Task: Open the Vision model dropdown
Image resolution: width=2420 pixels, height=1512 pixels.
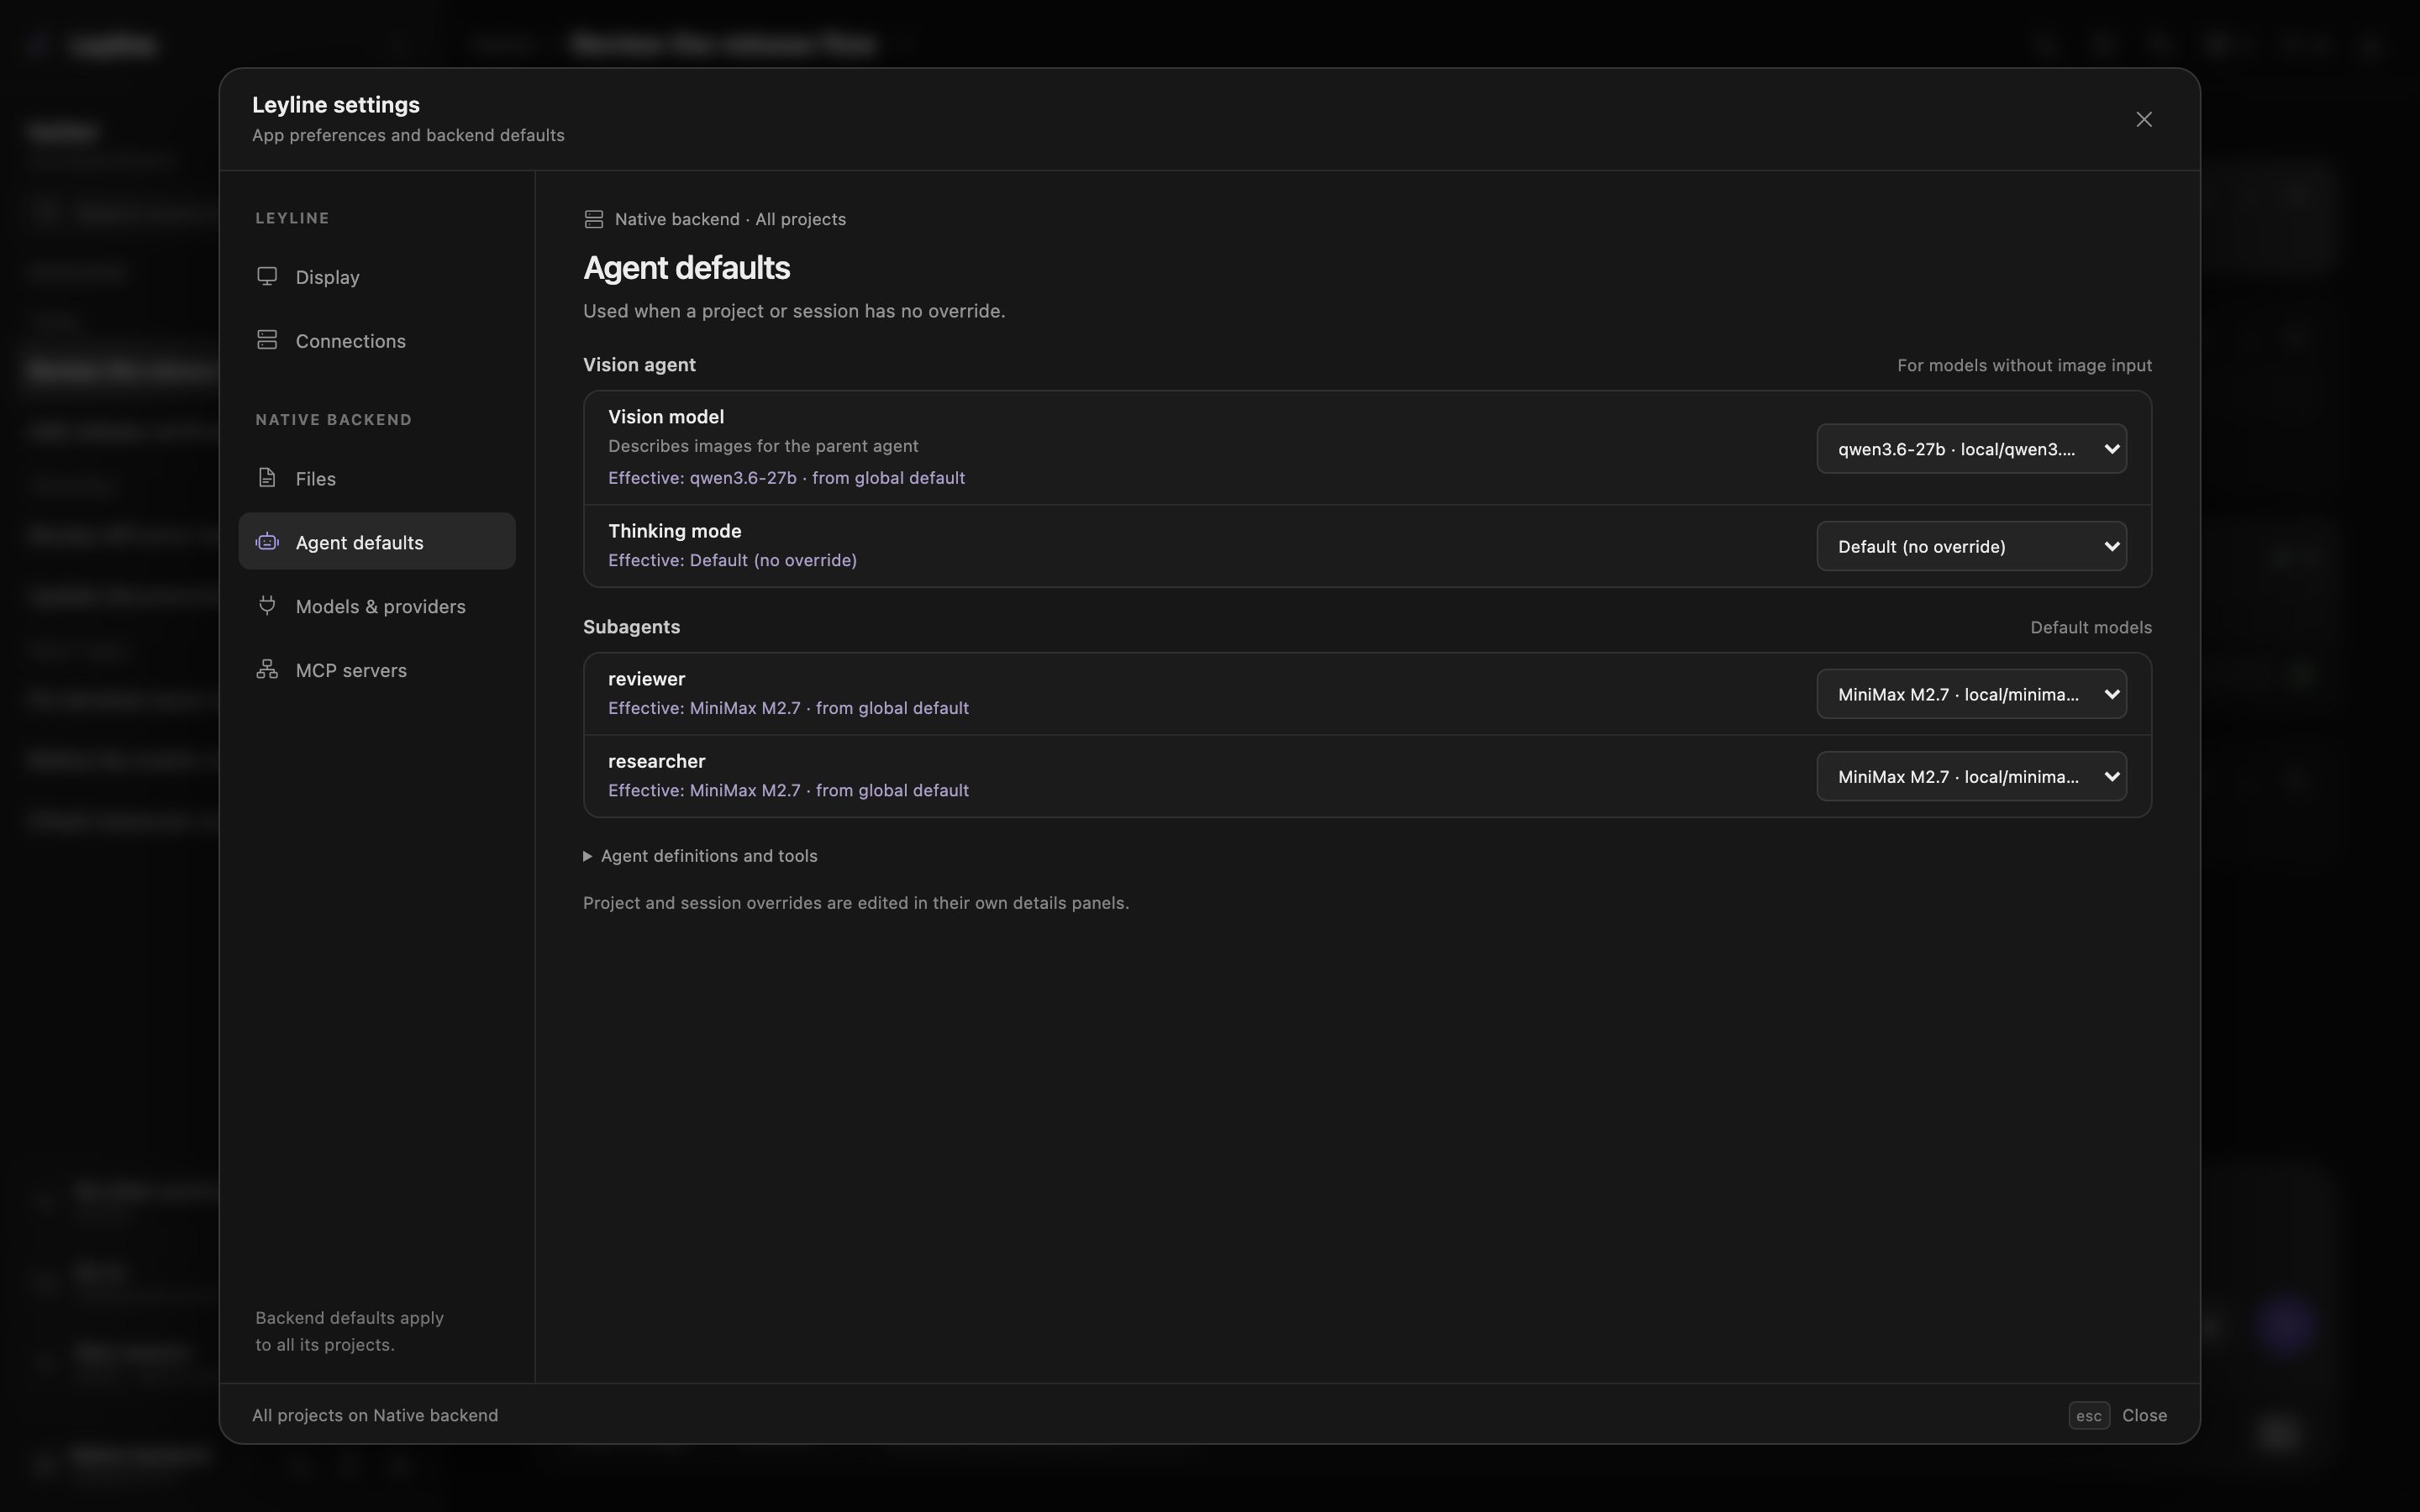Action: (1971, 449)
